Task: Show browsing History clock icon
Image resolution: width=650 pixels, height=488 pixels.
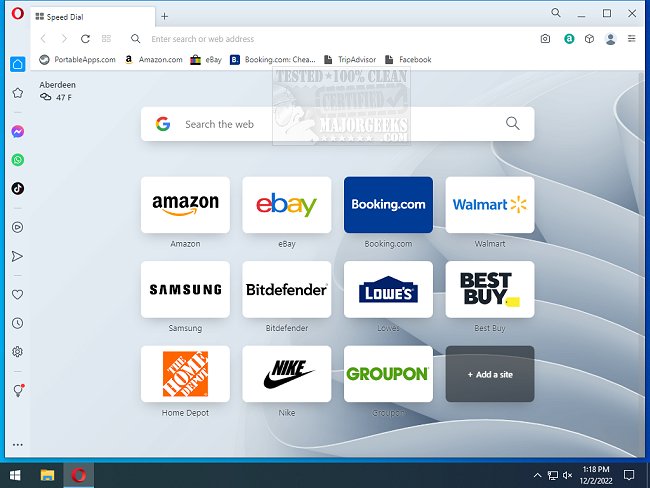Action: coord(17,323)
